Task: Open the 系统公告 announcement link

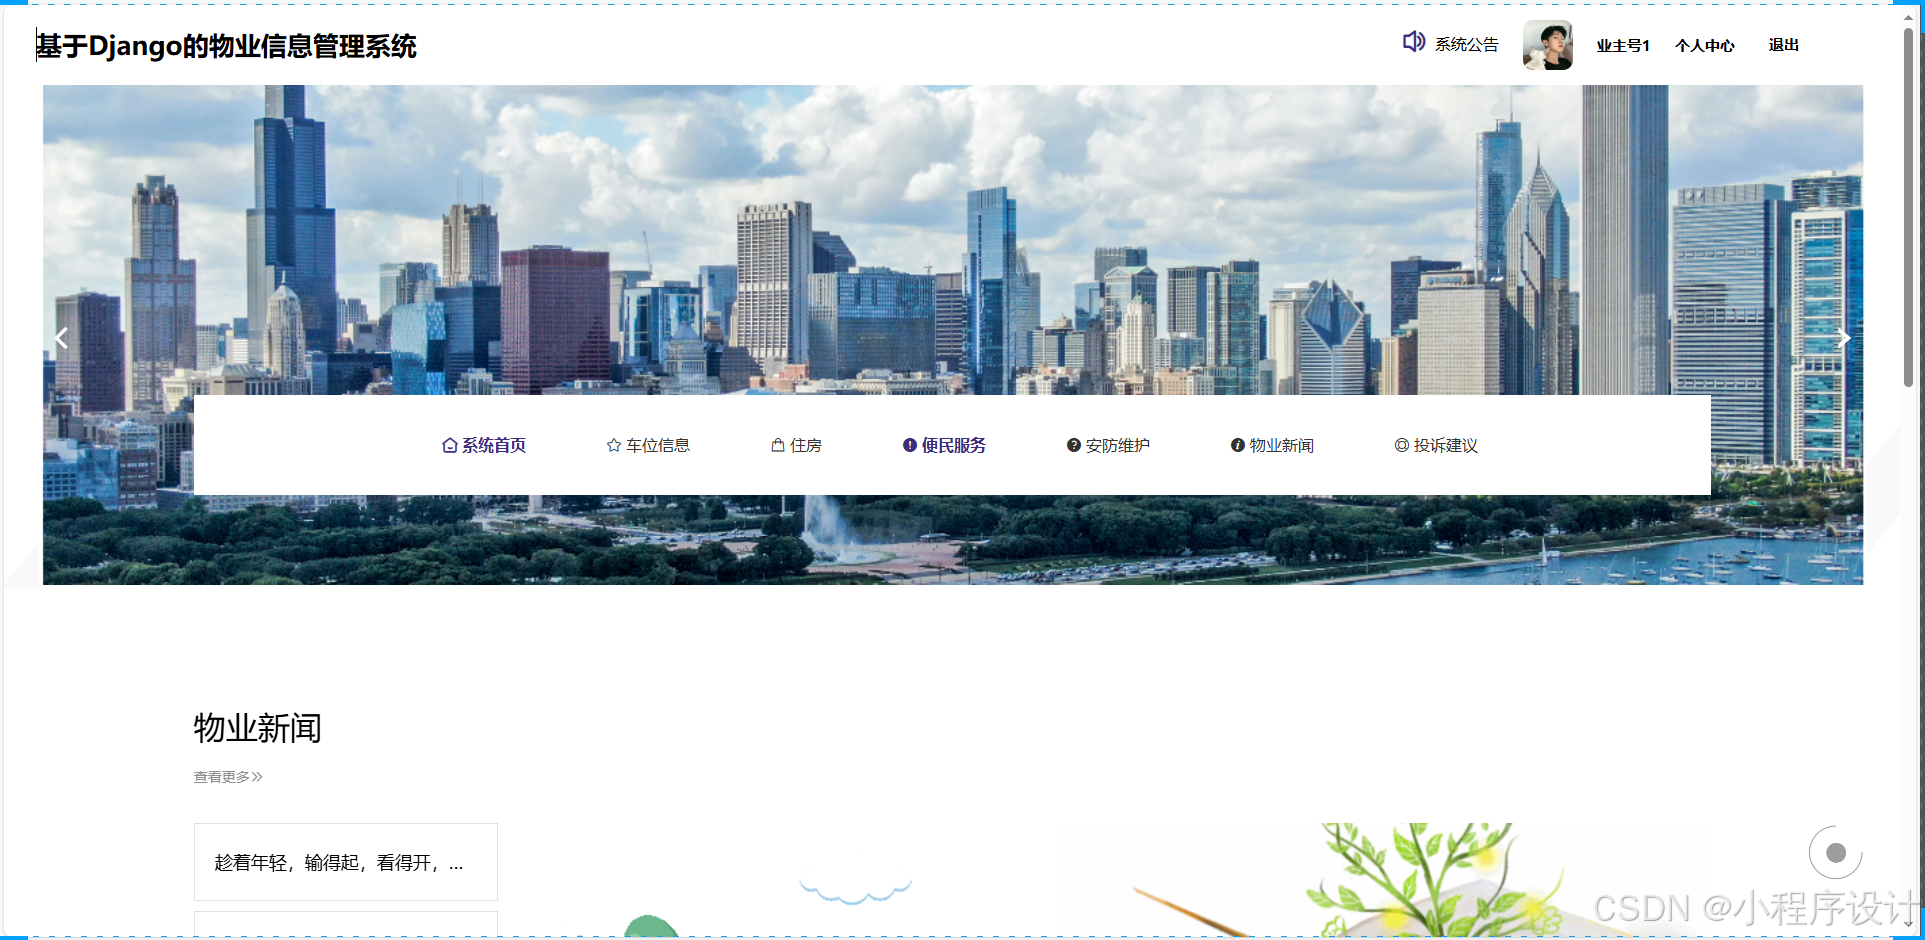Action: 1466,45
